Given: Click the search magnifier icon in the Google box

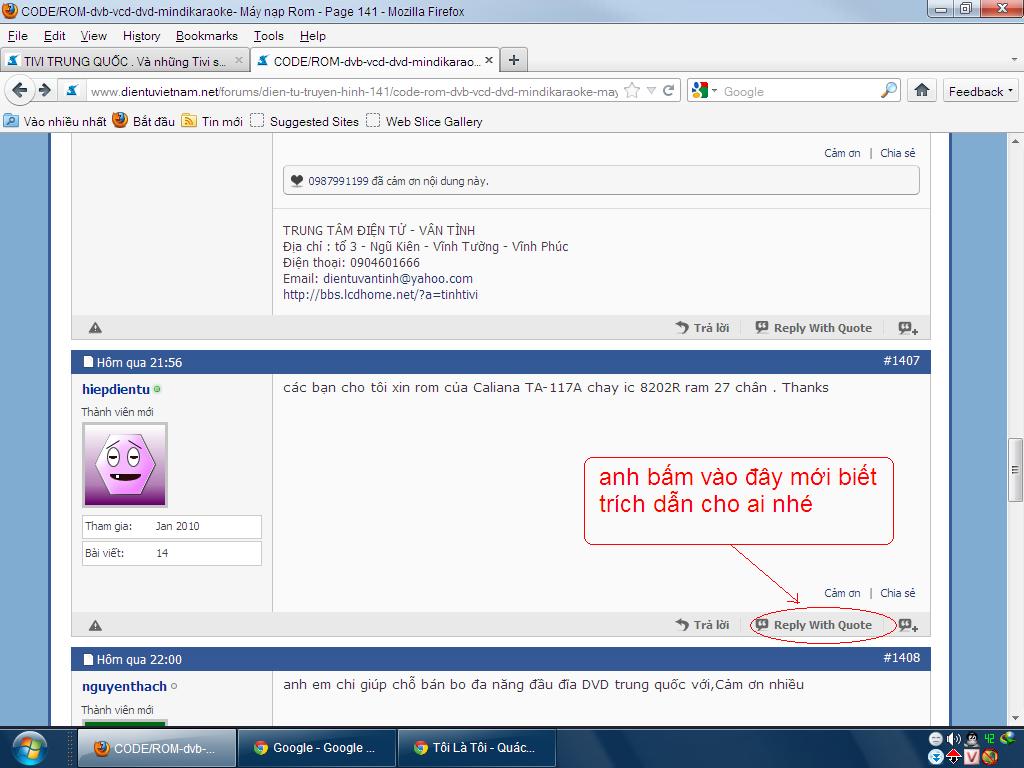Looking at the screenshot, I should (x=889, y=91).
